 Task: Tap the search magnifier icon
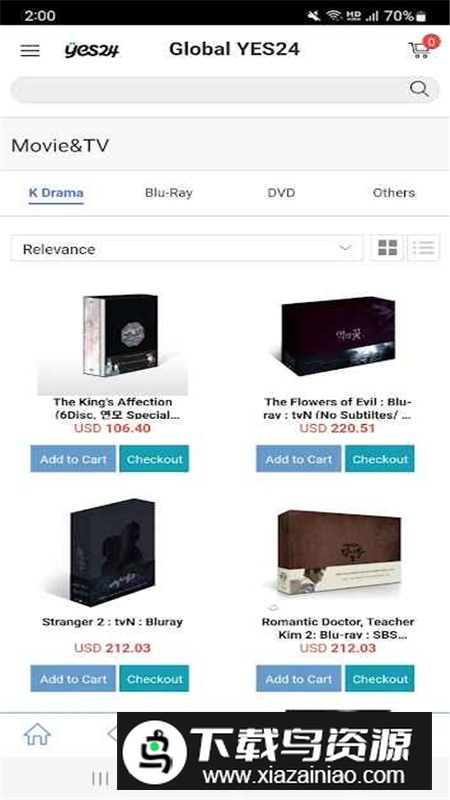tap(419, 89)
